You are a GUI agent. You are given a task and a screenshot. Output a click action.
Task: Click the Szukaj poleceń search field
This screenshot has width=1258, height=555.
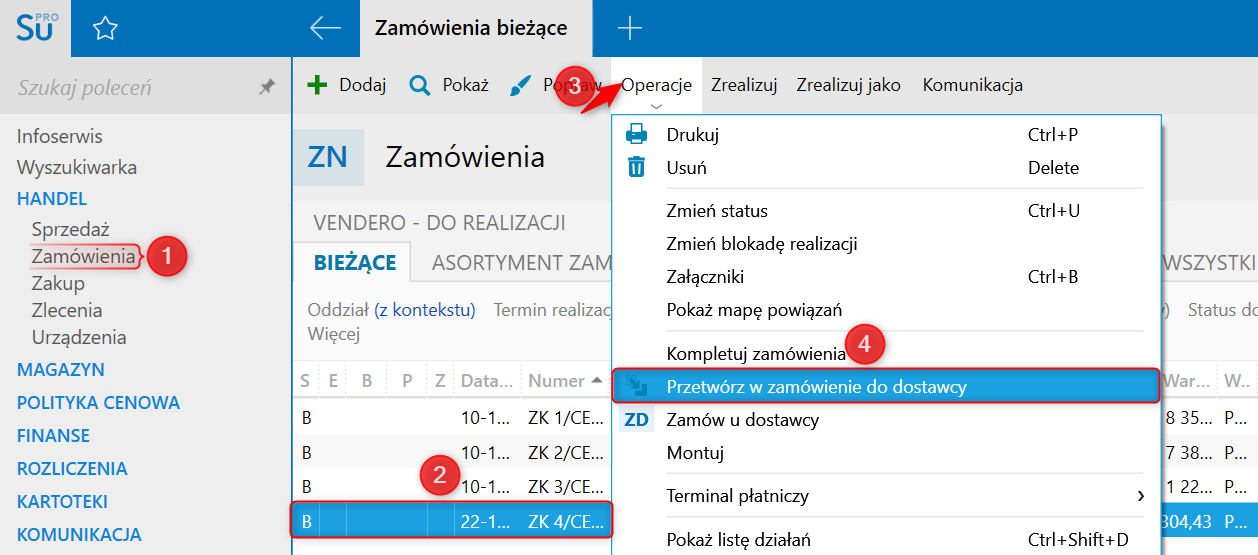(130, 88)
